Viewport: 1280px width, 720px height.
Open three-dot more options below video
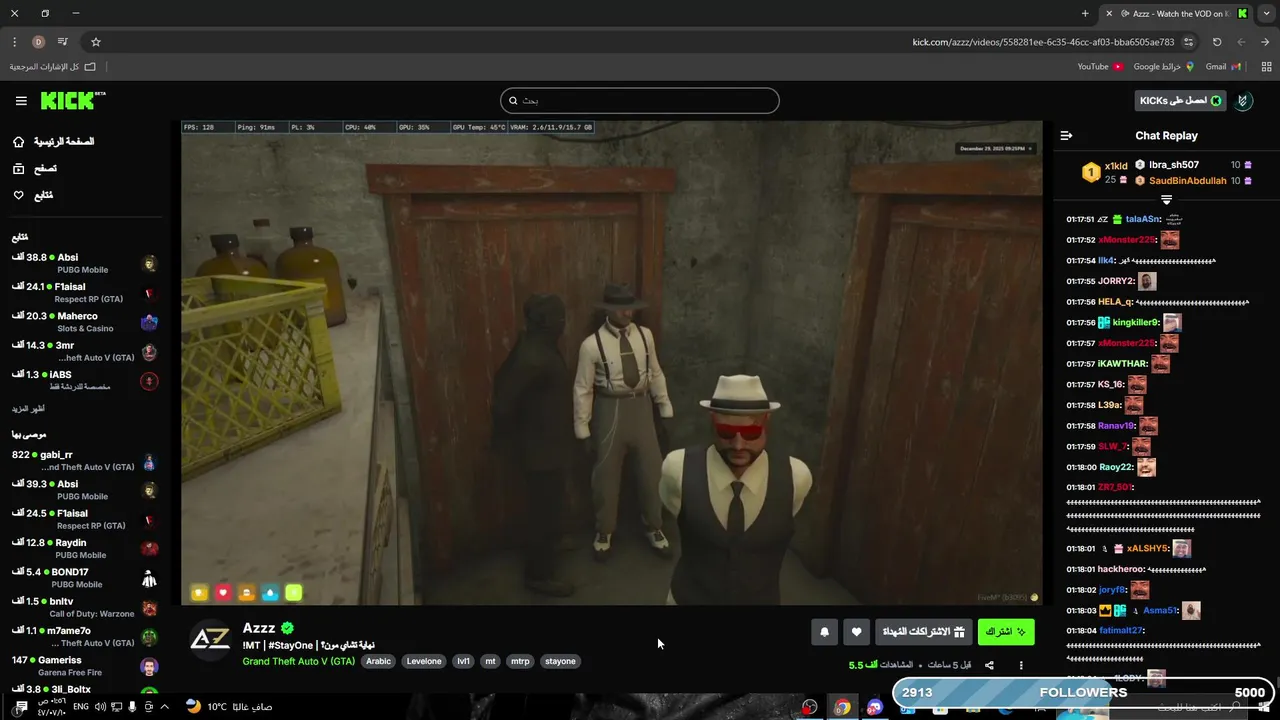1021,665
